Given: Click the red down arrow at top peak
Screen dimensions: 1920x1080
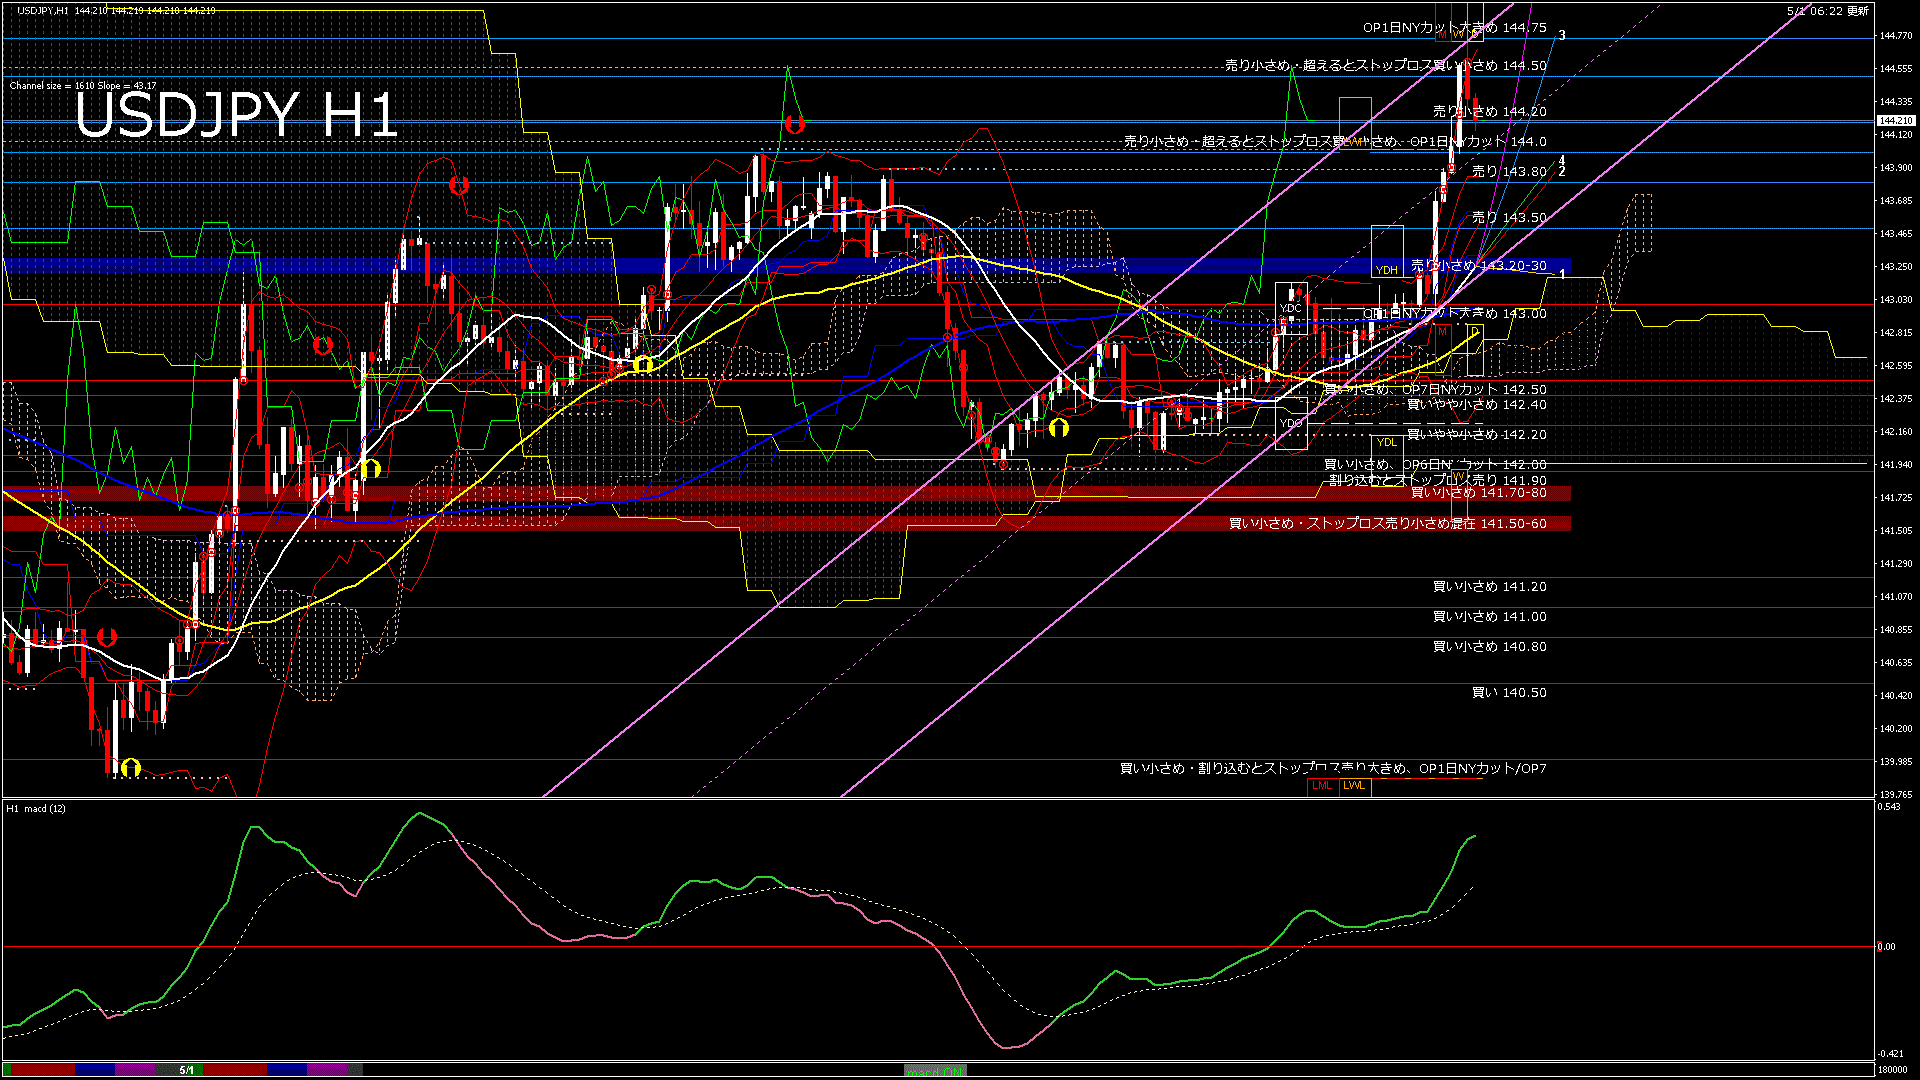Looking at the screenshot, I should tap(794, 125).
